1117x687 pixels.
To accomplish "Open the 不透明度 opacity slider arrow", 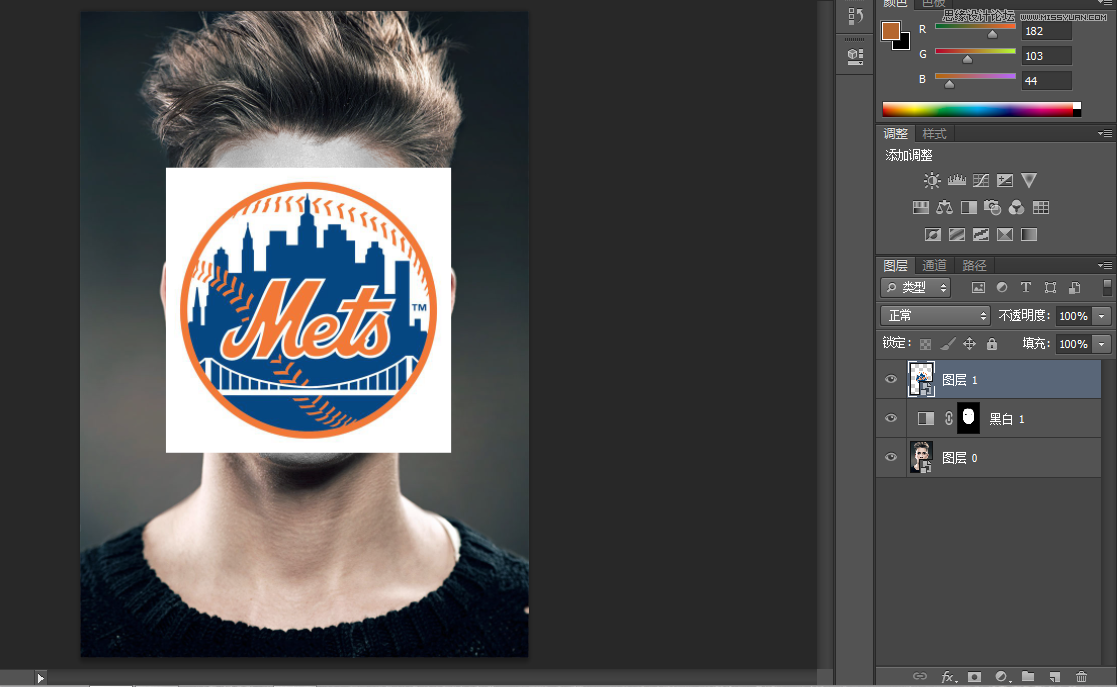I will pos(1102,316).
